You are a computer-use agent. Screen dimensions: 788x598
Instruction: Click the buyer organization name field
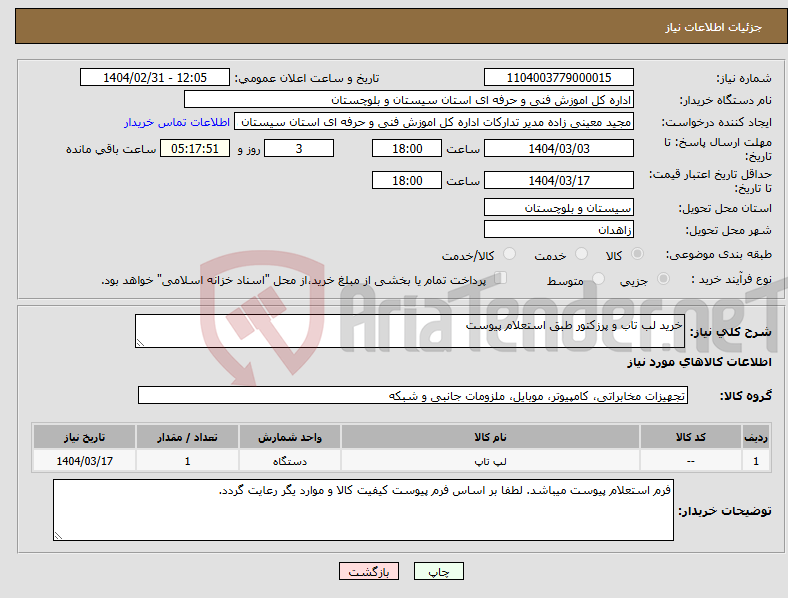[x=409, y=99]
